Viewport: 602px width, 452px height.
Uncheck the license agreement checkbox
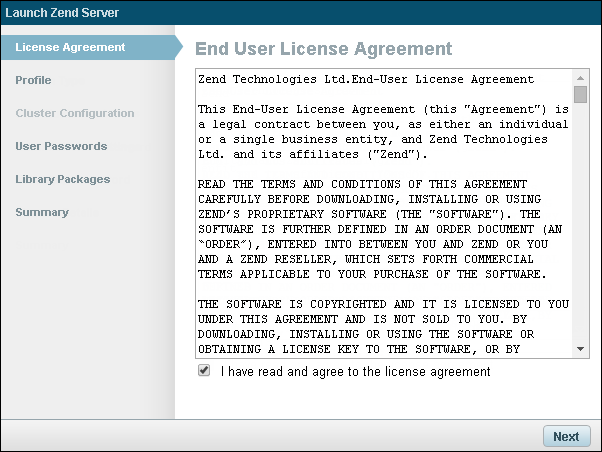click(x=204, y=370)
